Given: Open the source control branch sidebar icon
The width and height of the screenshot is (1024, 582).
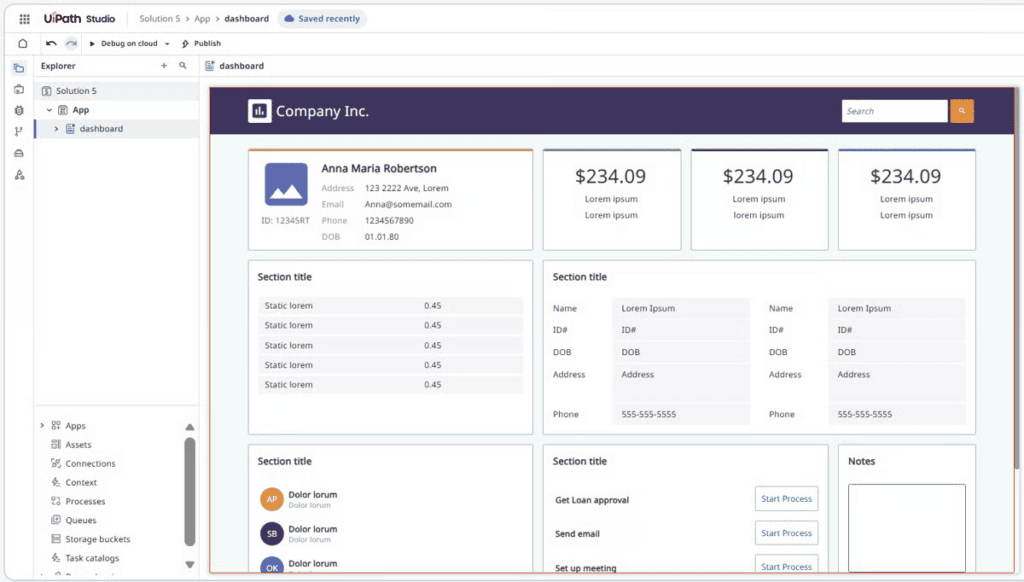Looking at the screenshot, I should tap(19, 131).
